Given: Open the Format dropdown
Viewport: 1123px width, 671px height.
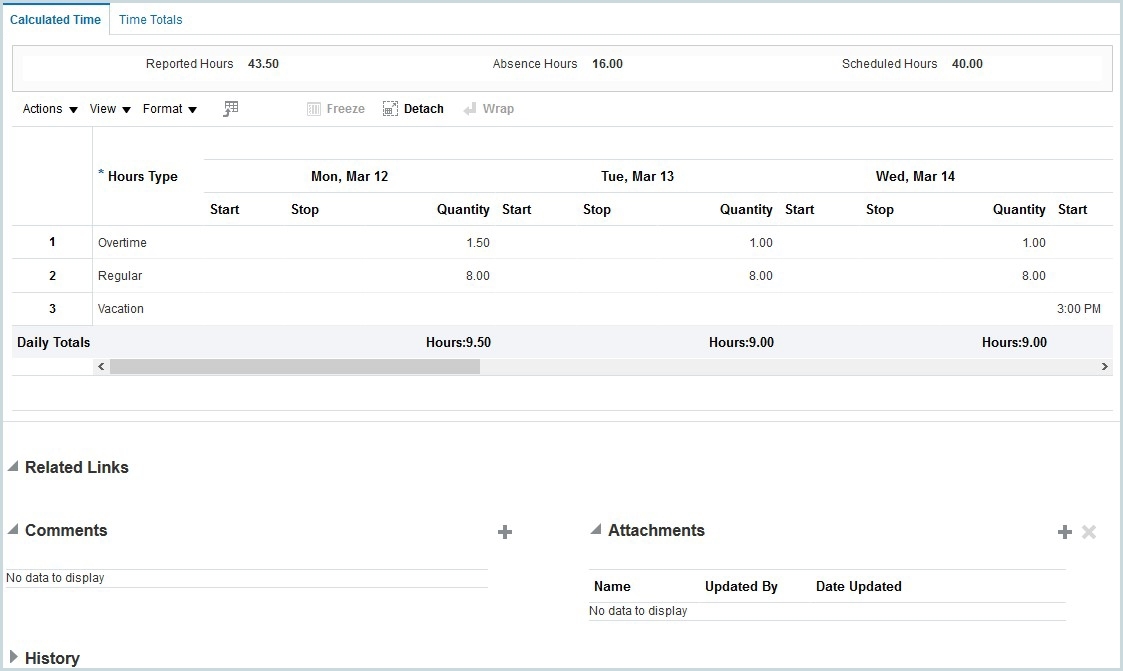Looking at the screenshot, I should pos(163,109).
